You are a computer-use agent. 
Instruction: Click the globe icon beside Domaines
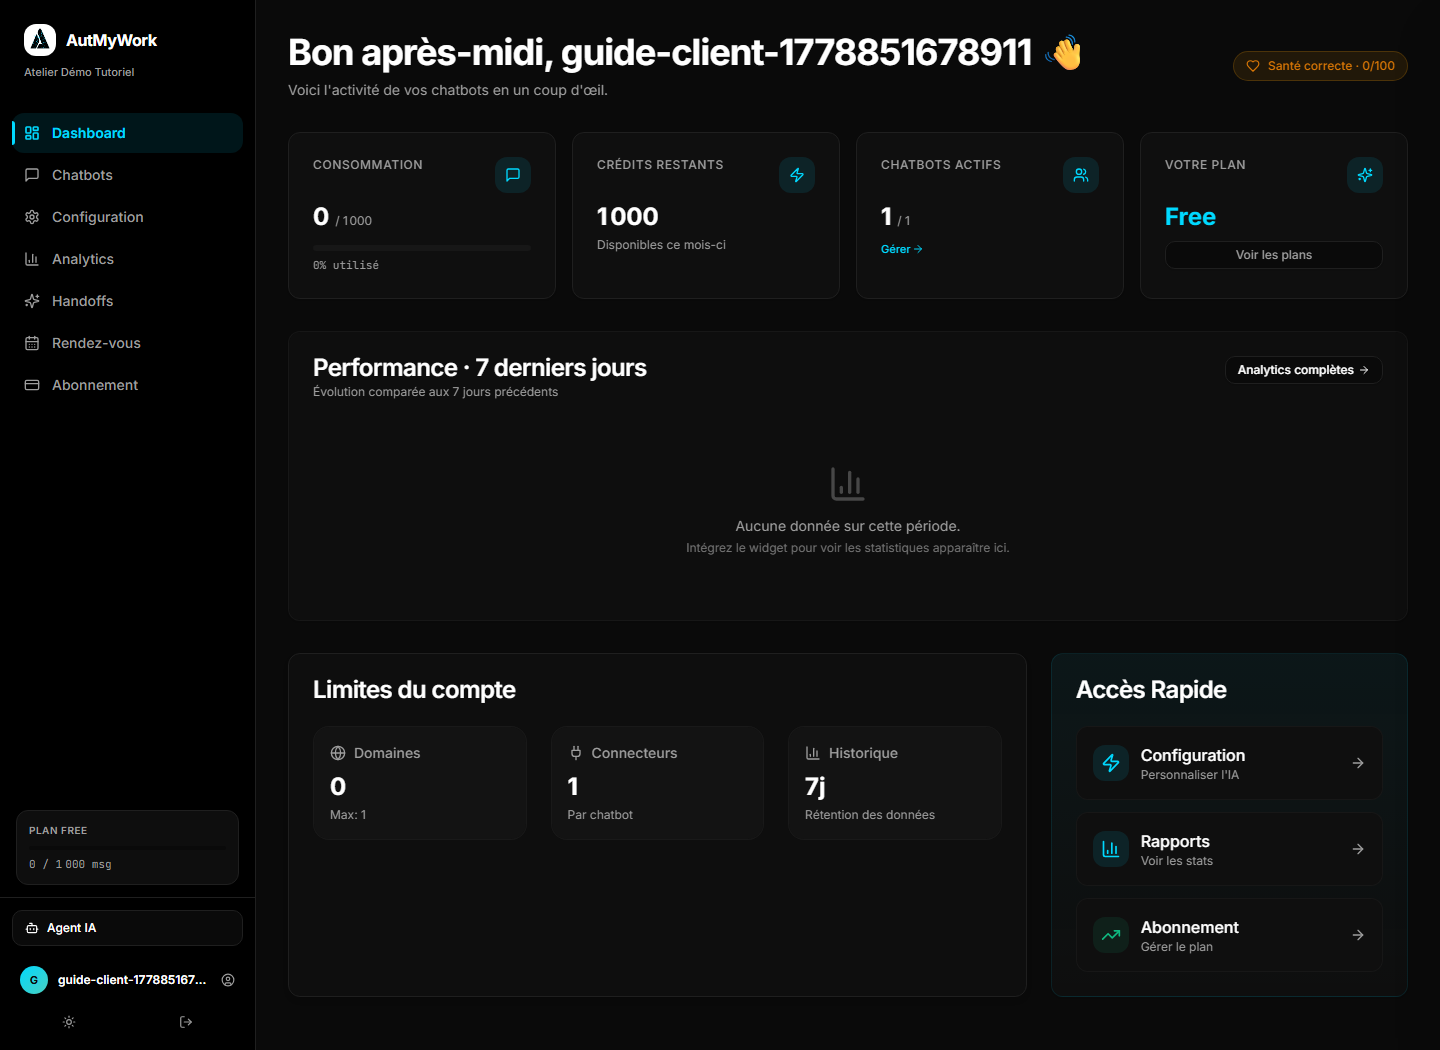(x=338, y=753)
